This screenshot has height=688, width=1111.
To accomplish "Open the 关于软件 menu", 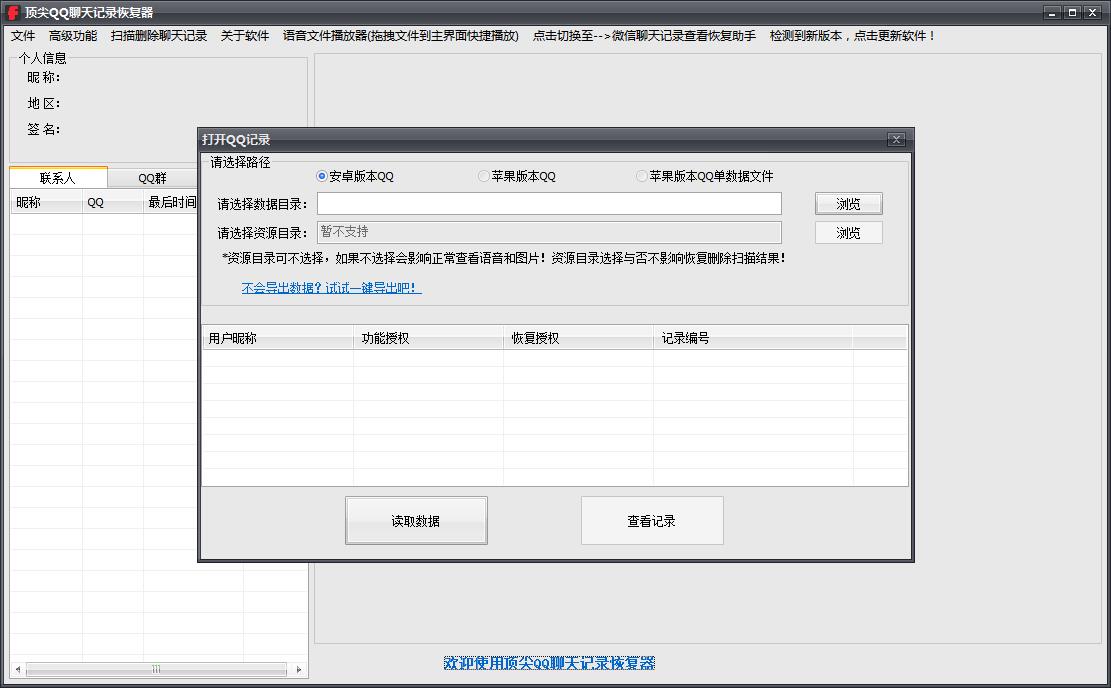I will click(244, 35).
